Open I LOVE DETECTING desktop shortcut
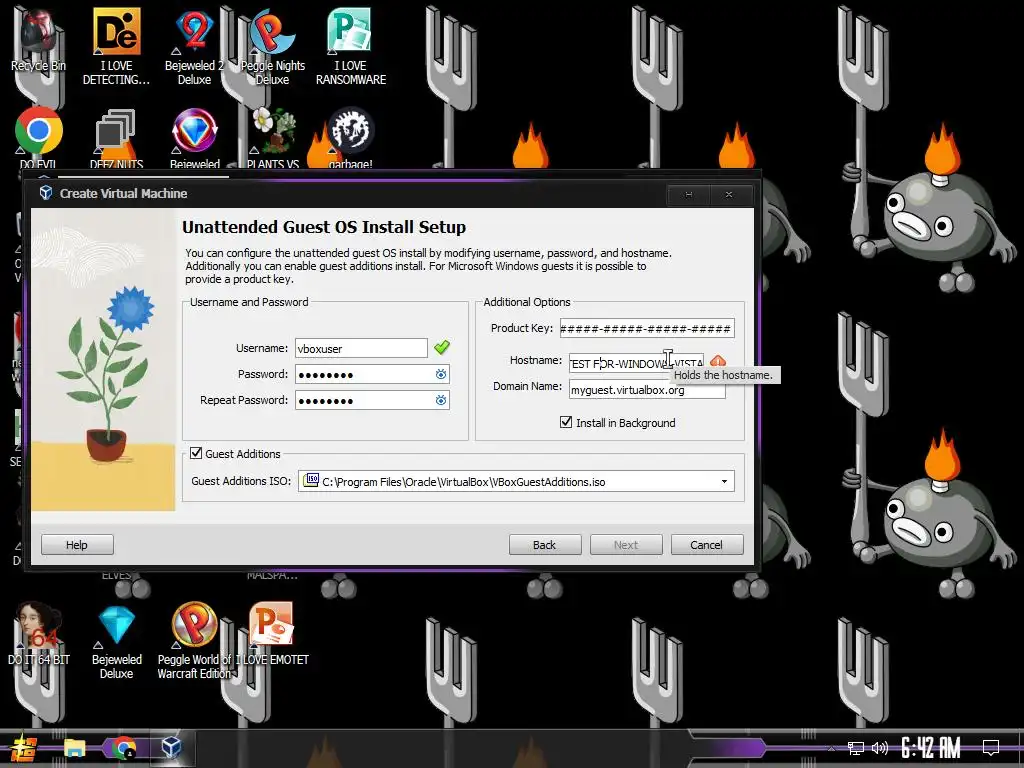This screenshot has height=768, width=1024. click(116, 47)
